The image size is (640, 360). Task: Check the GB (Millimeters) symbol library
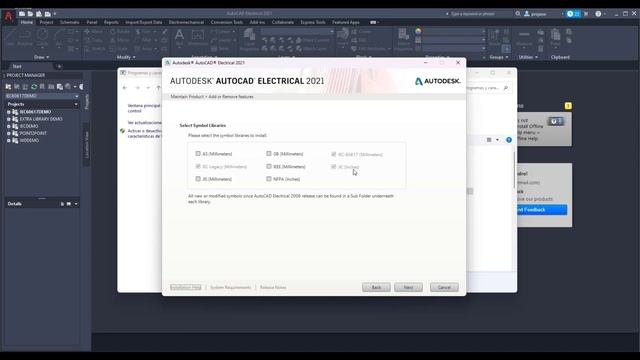(269, 154)
